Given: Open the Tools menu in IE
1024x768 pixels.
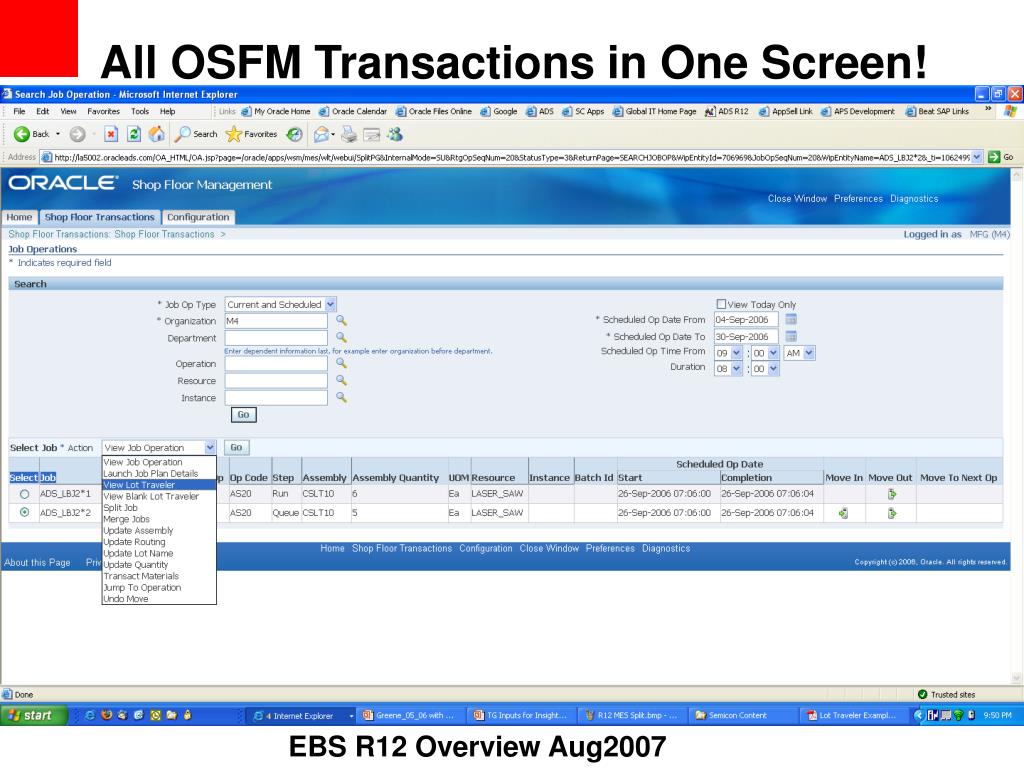Looking at the screenshot, I should point(140,112).
